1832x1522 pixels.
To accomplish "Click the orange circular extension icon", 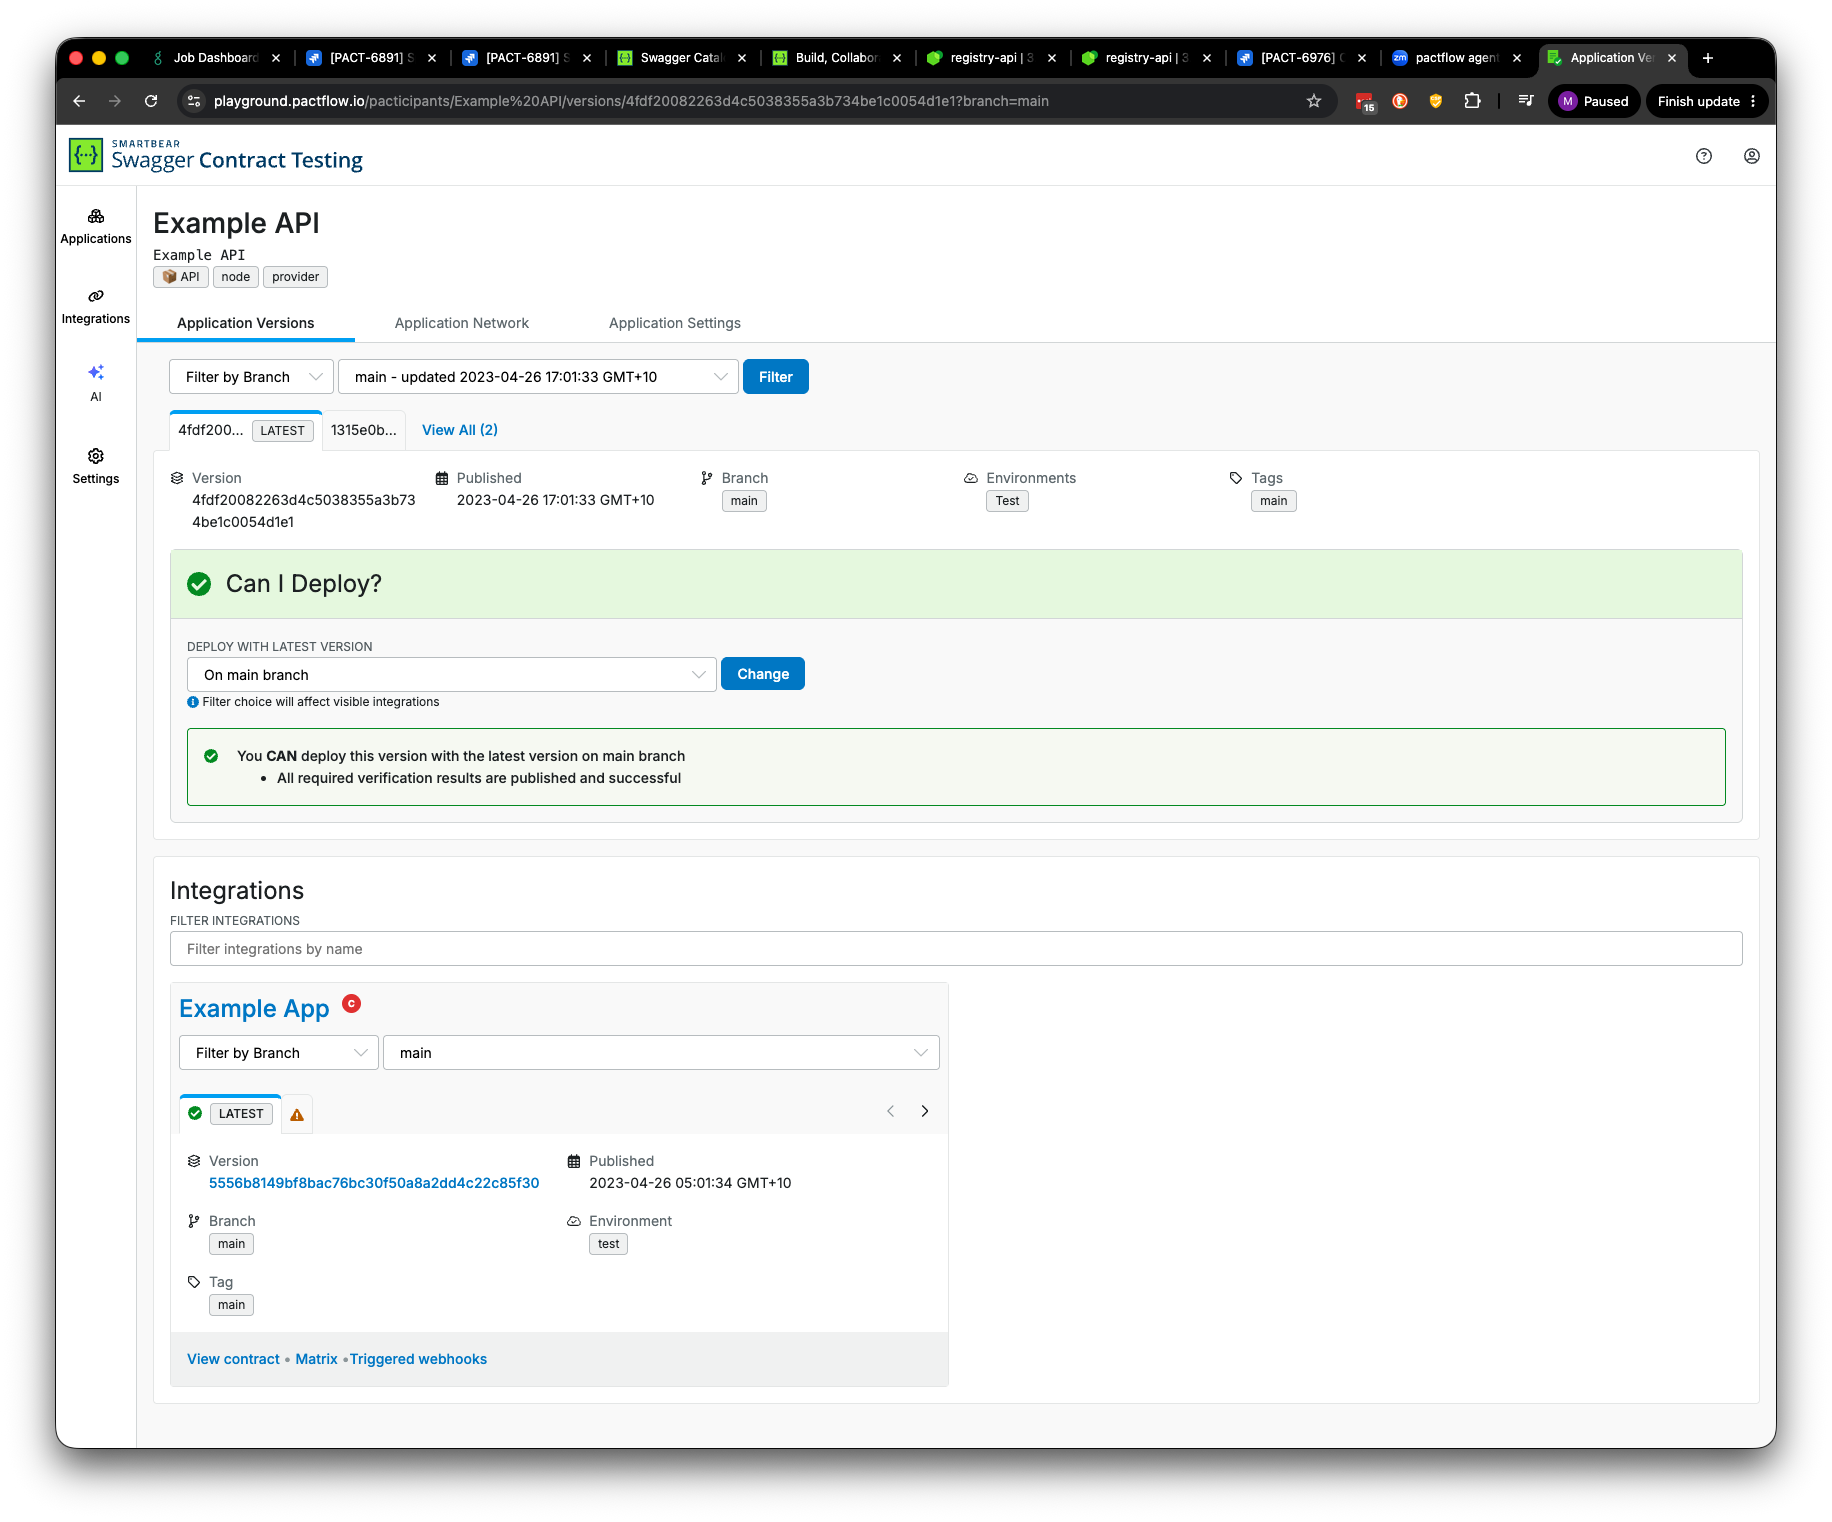I will [x=1400, y=101].
